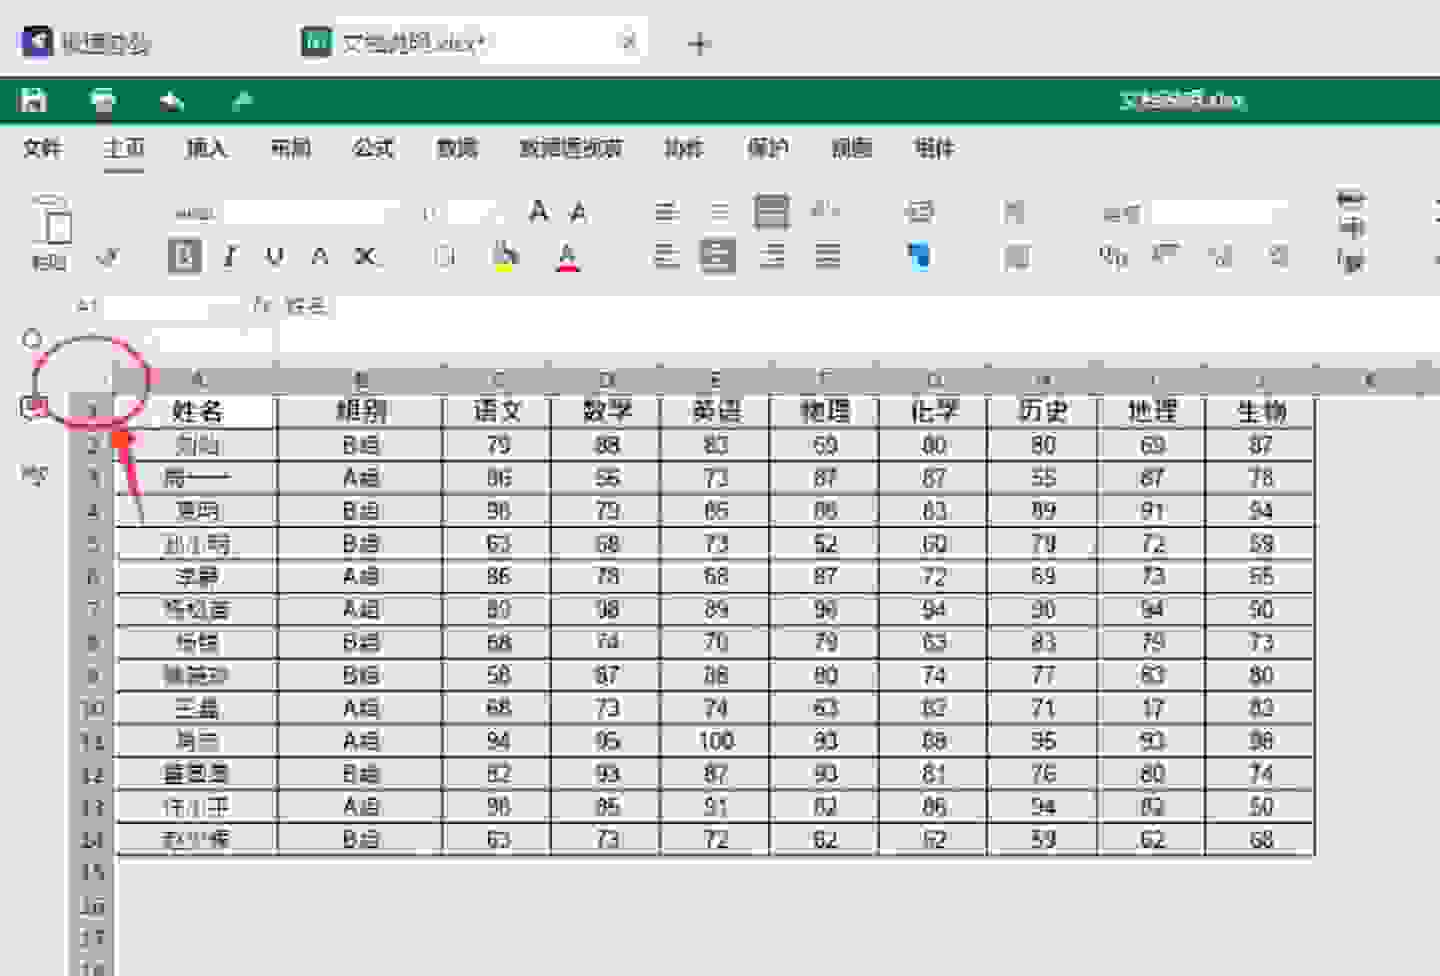Increase font size with larger A icon

(x=538, y=211)
